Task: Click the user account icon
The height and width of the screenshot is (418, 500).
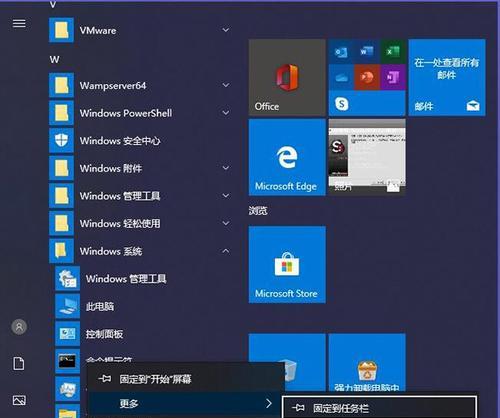Action: [x=19, y=327]
